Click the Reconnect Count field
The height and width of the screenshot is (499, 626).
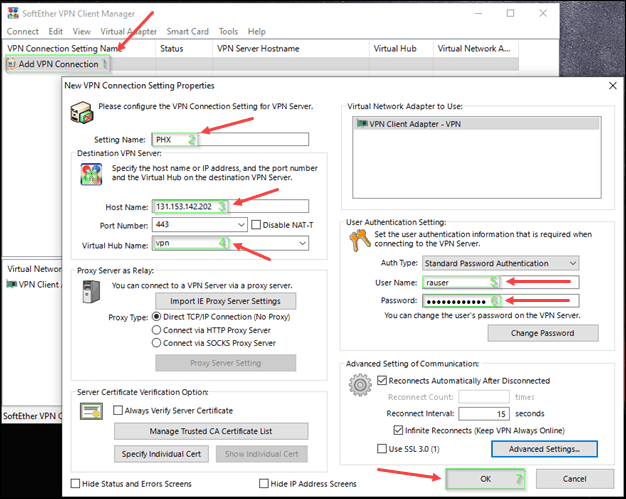(x=484, y=397)
